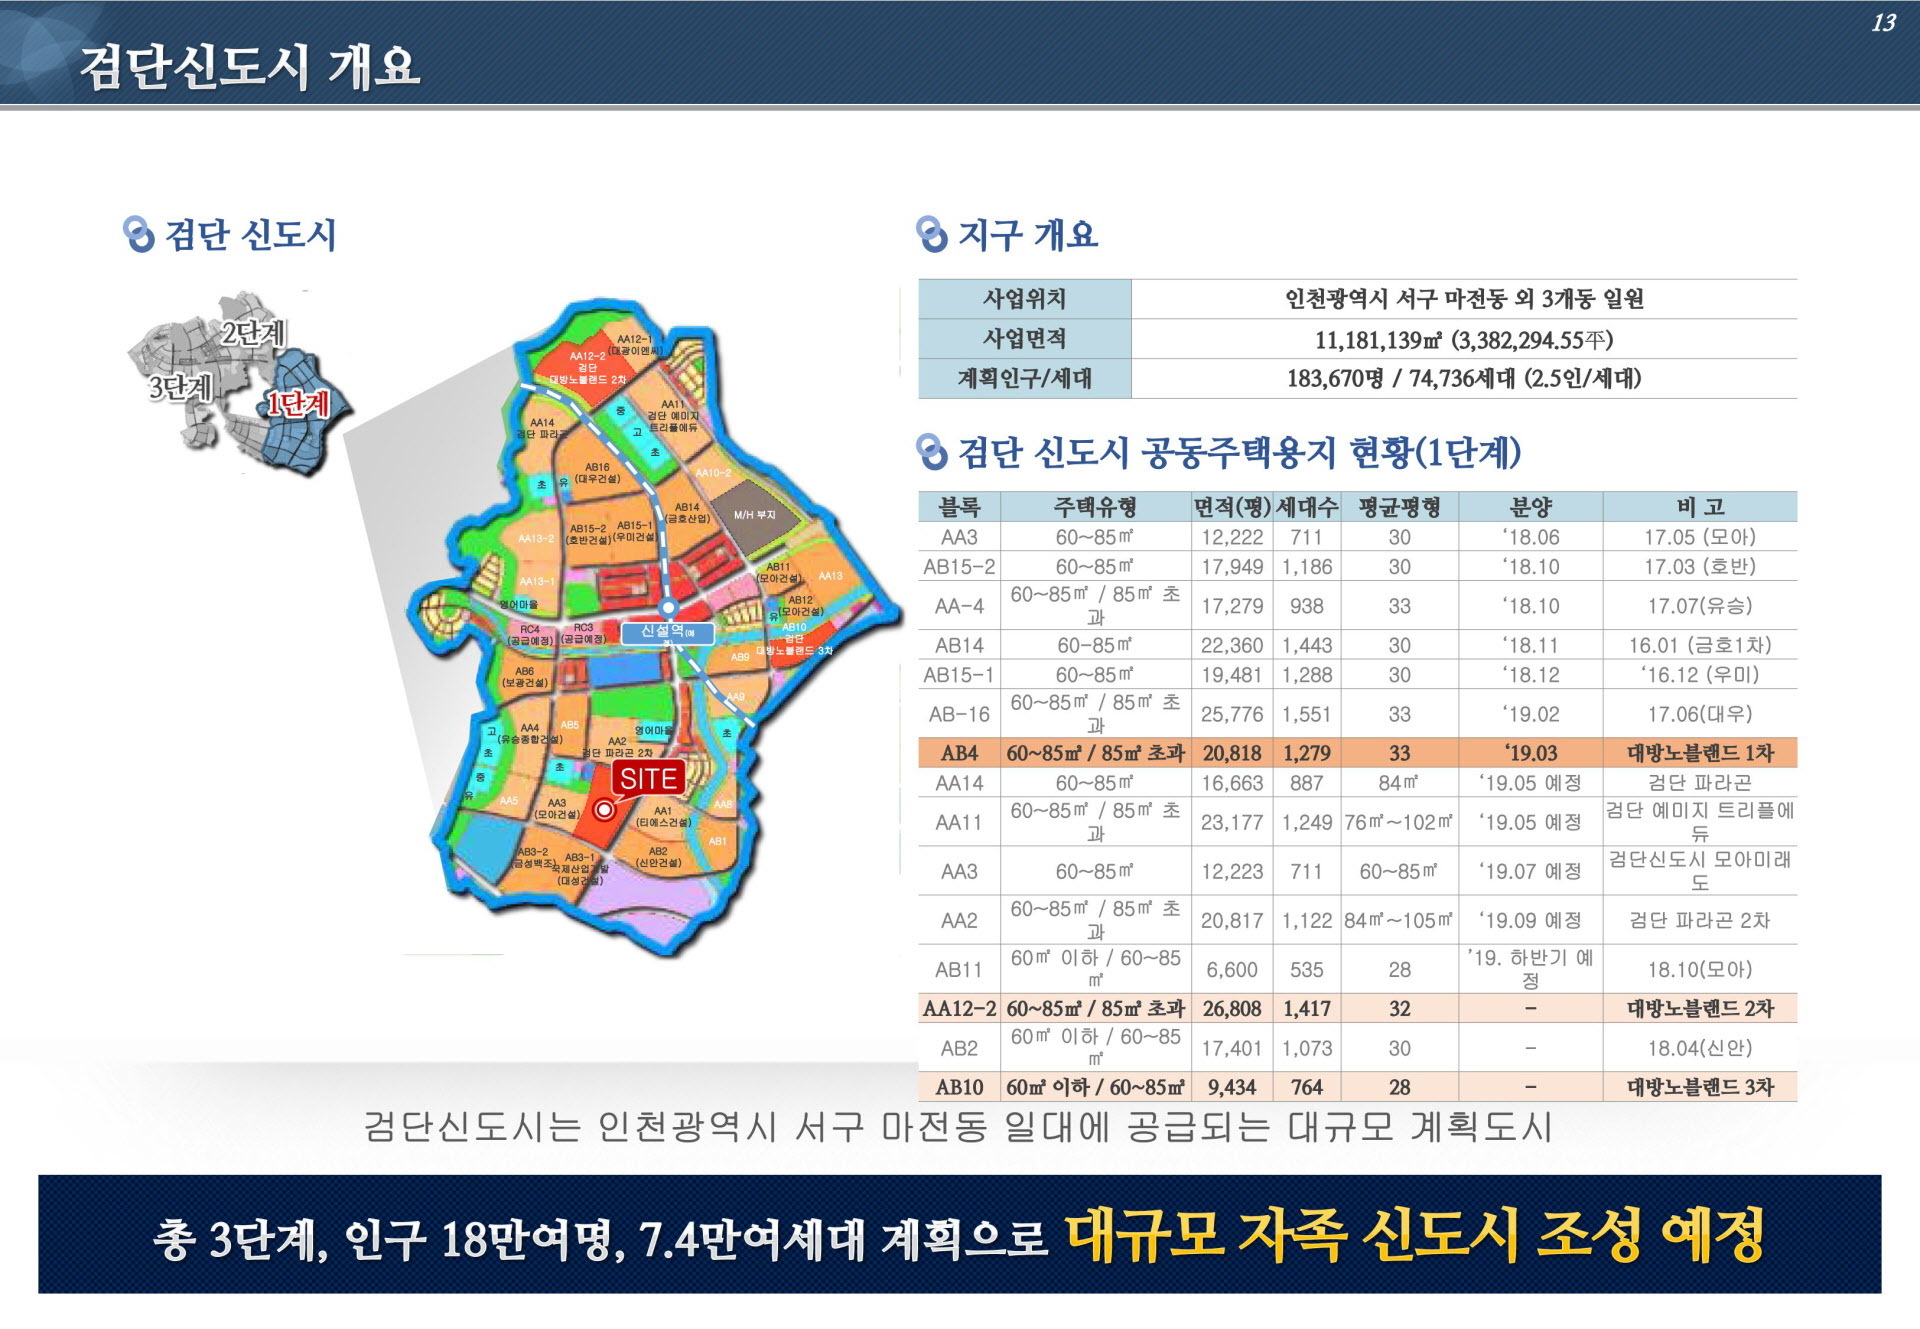Click the 비 고 column header
The height and width of the screenshot is (1329, 1920).
click(x=1699, y=507)
